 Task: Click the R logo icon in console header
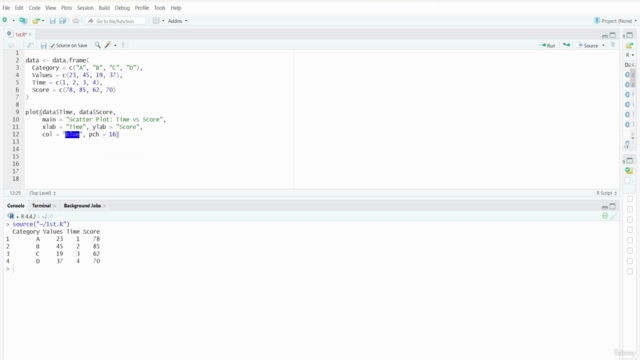click(x=11, y=216)
